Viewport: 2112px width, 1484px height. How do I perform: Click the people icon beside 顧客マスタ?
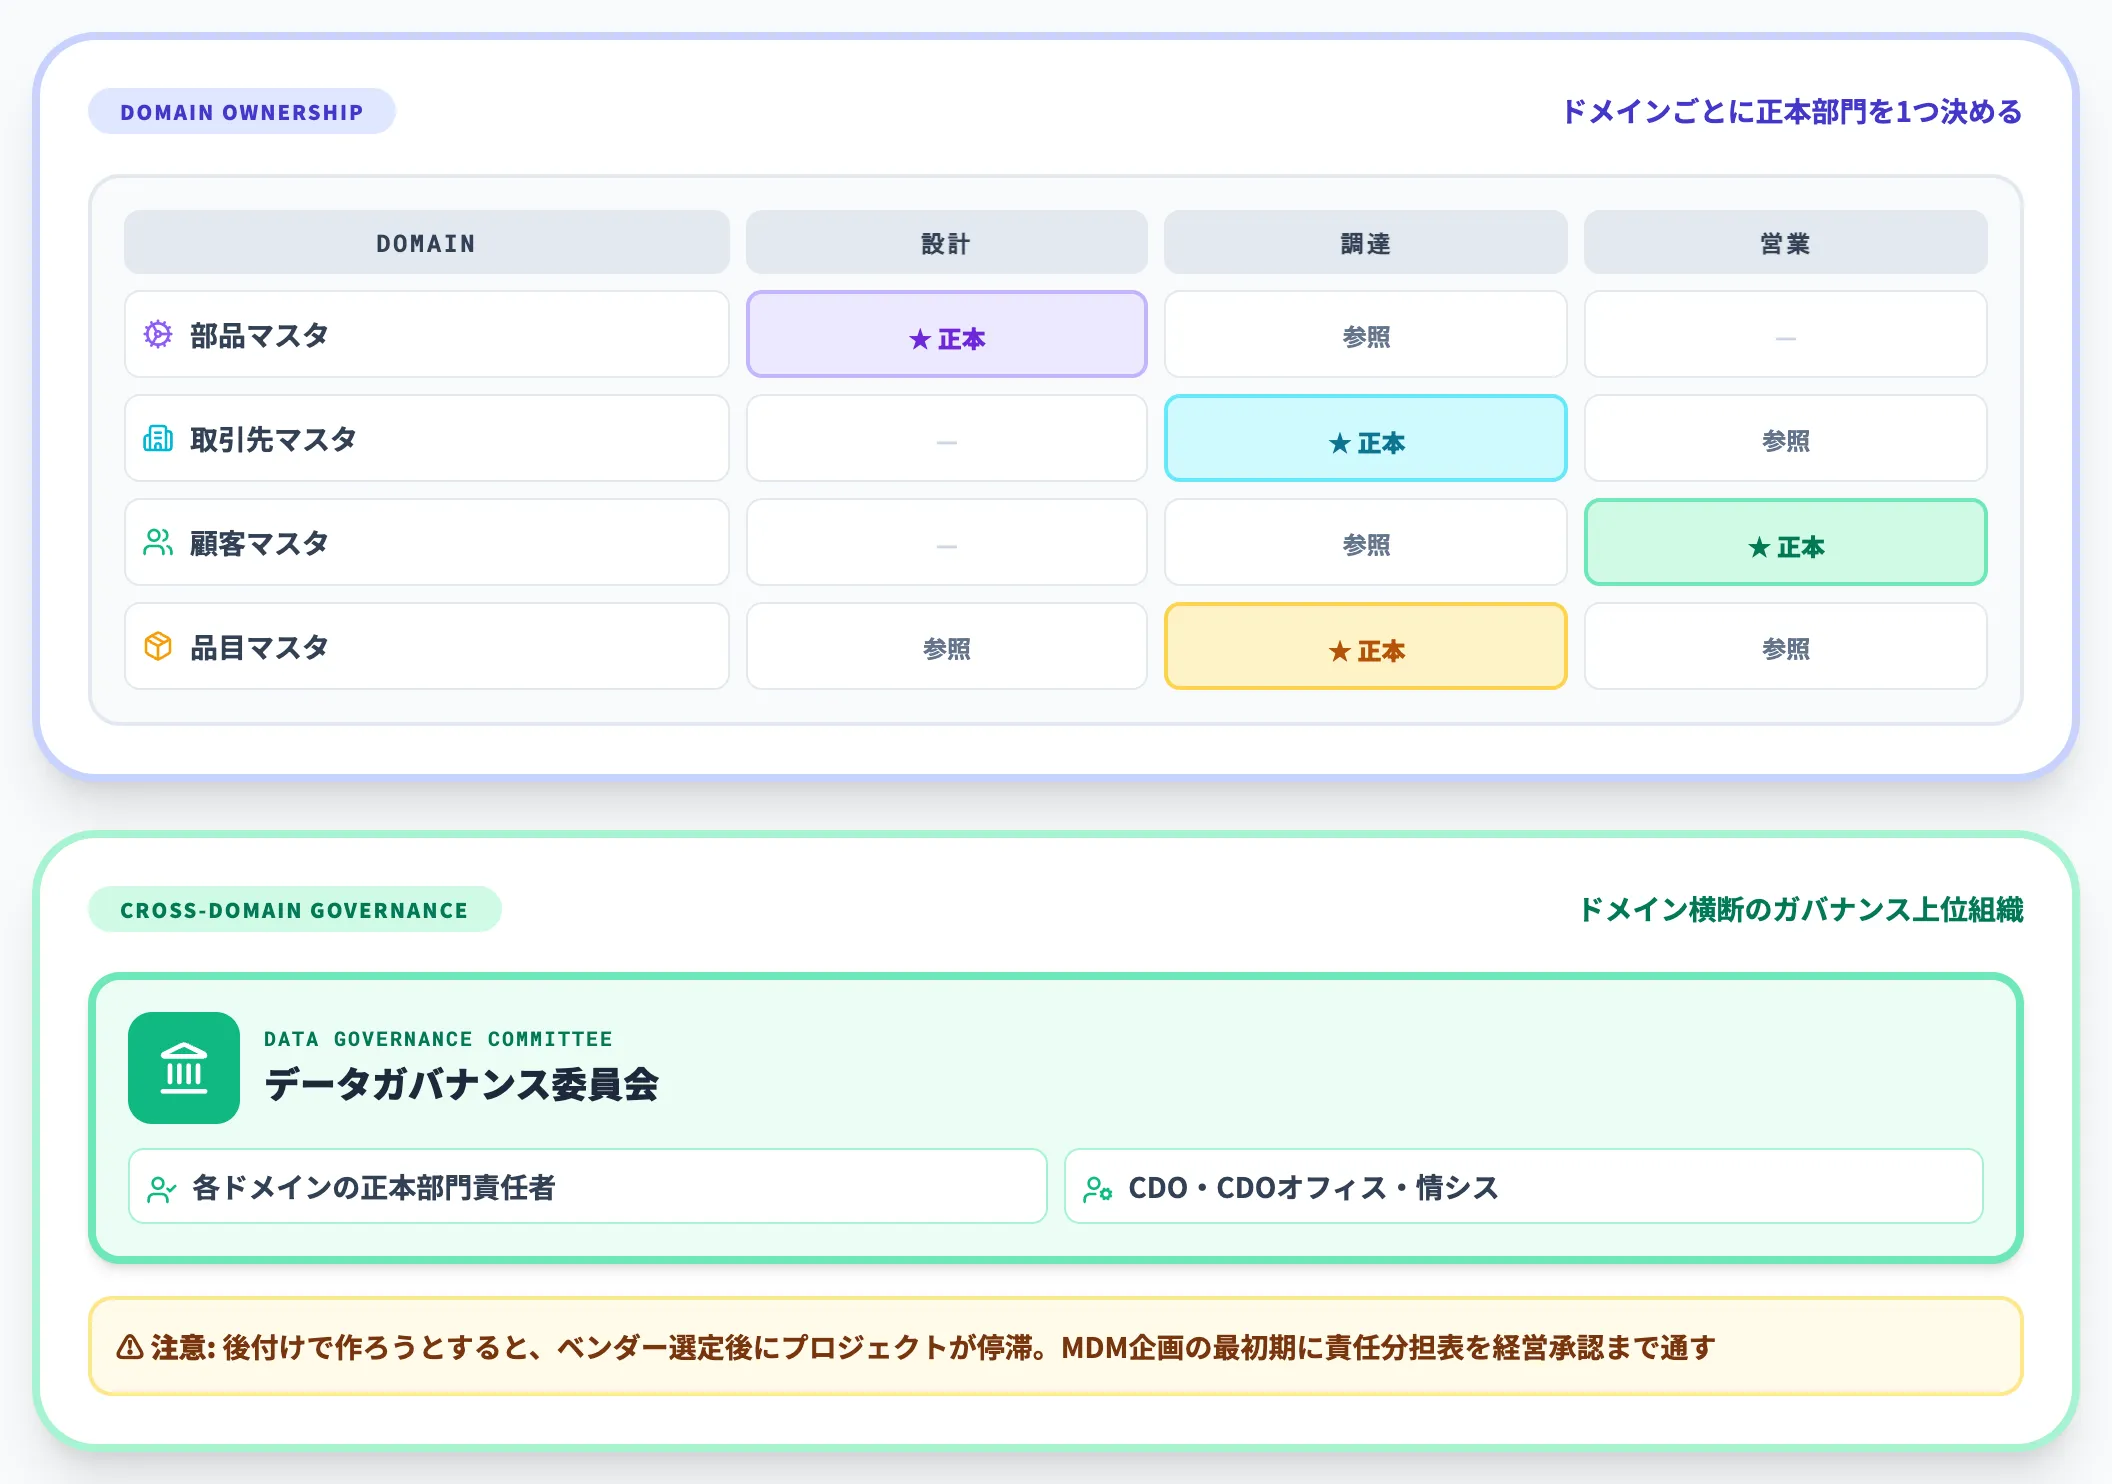[x=158, y=542]
